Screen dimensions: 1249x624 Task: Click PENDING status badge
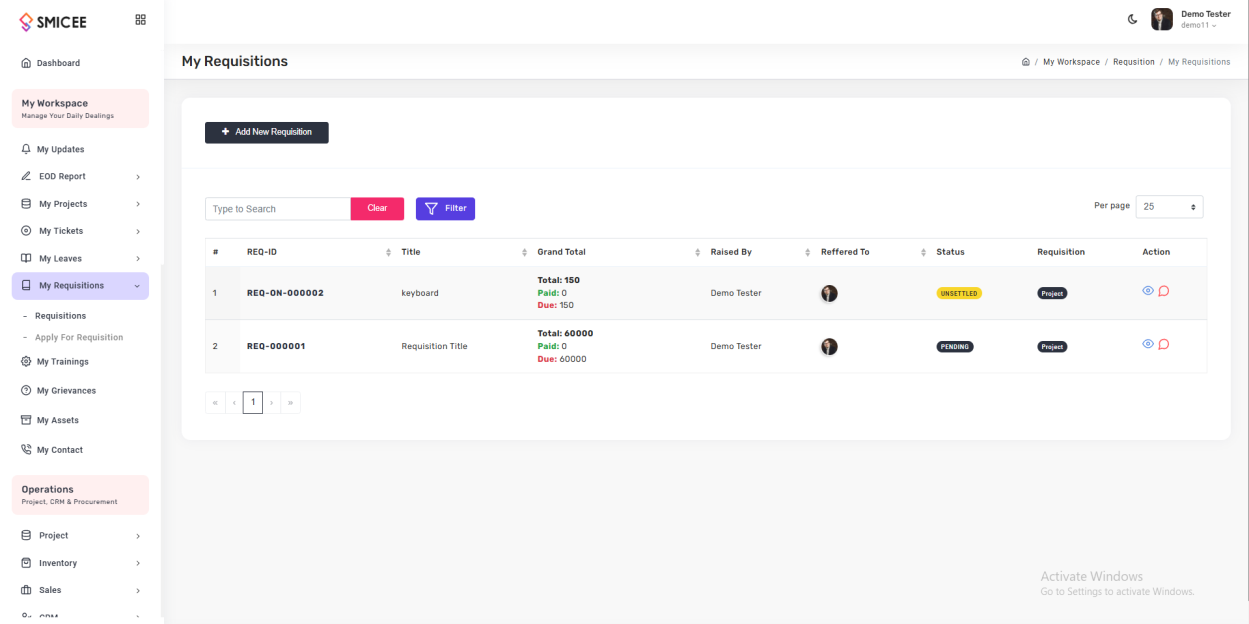tap(955, 347)
